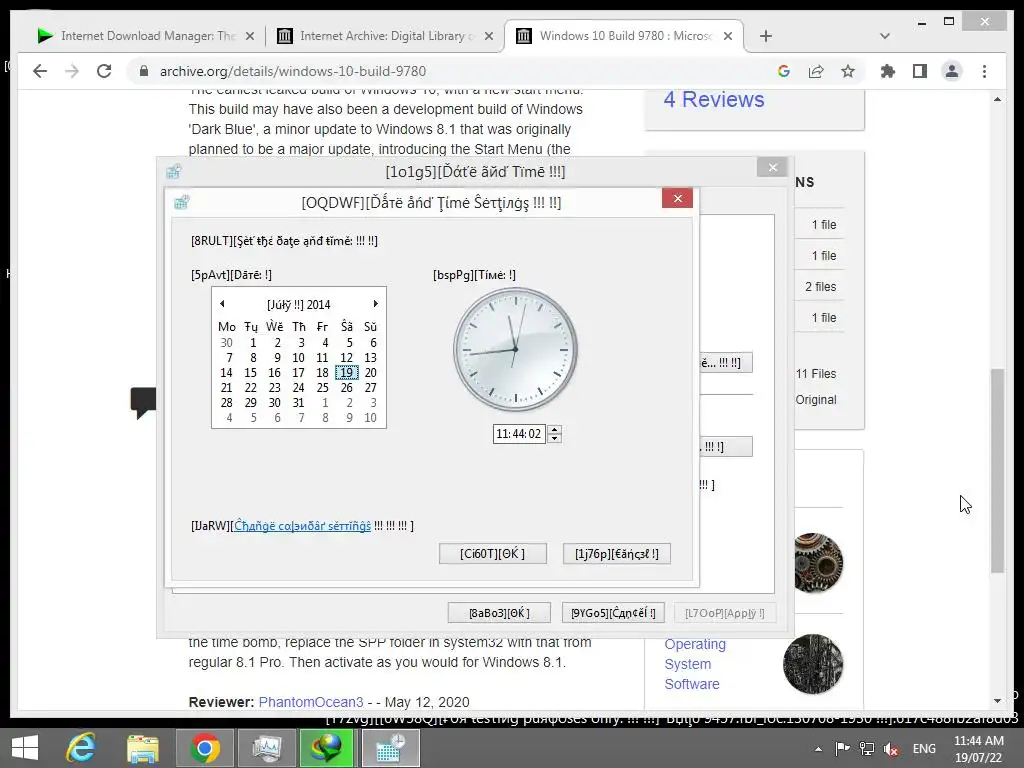
Task: Increase time with the spinner up arrow
Action: pyautogui.click(x=554, y=429)
